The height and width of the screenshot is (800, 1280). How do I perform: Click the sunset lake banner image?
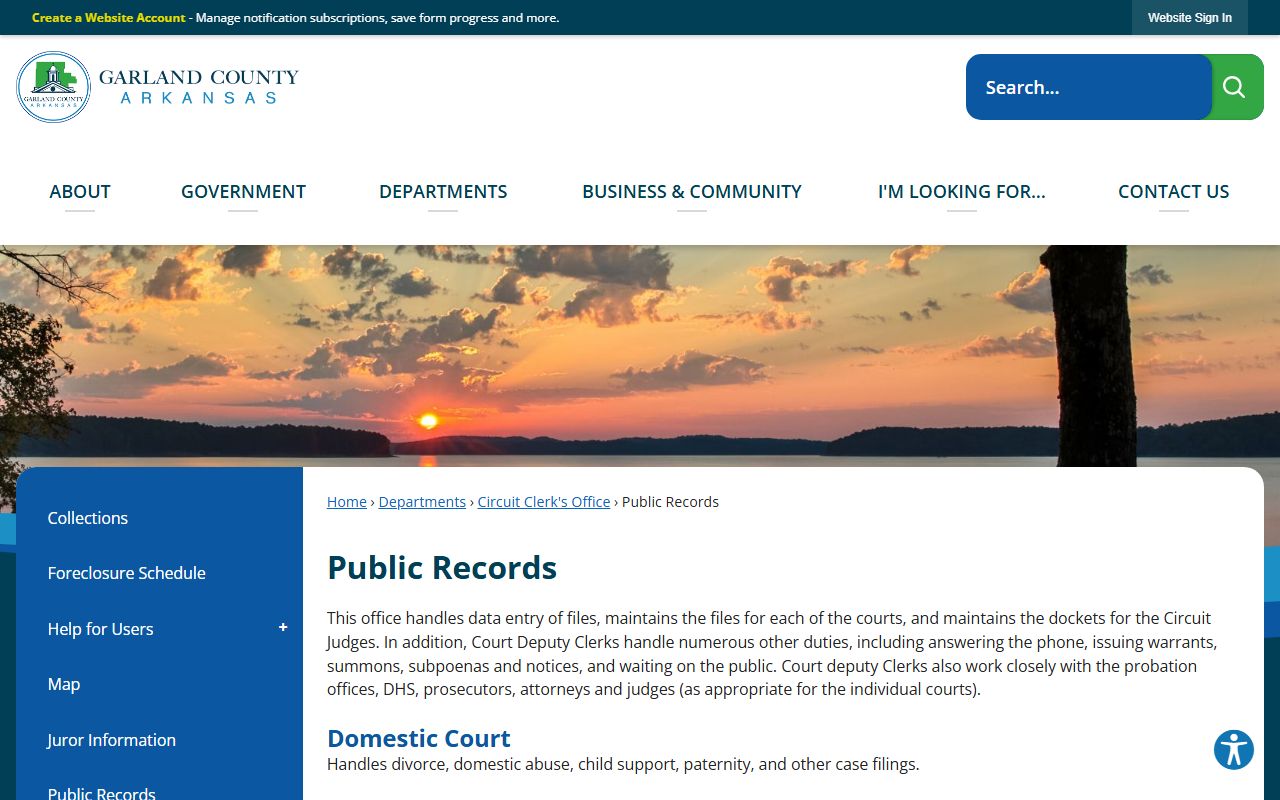640,356
